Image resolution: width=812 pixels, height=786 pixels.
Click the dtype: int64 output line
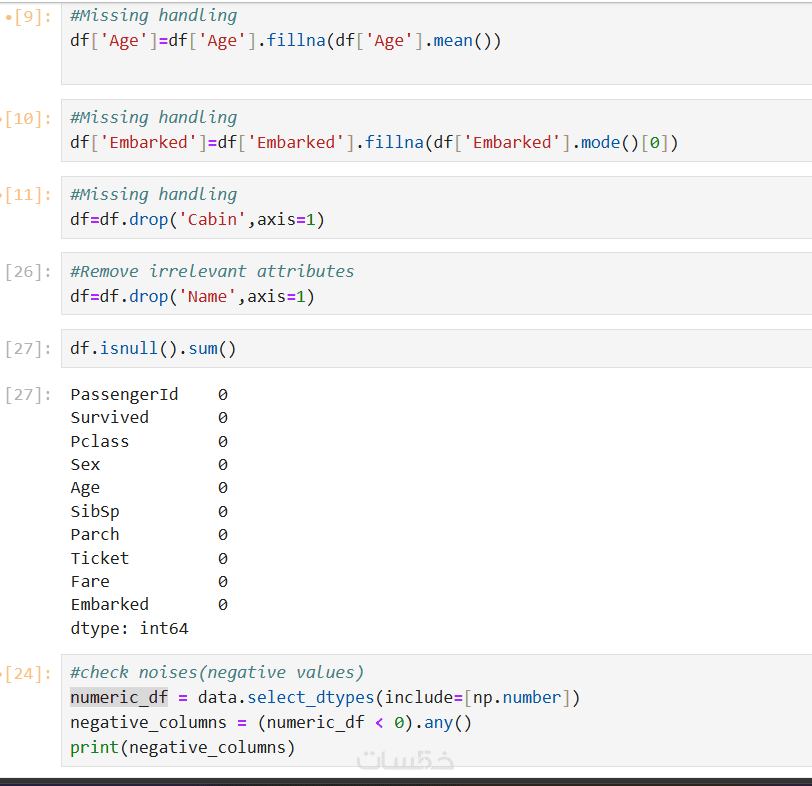pyautogui.click(x=129, y=629)
